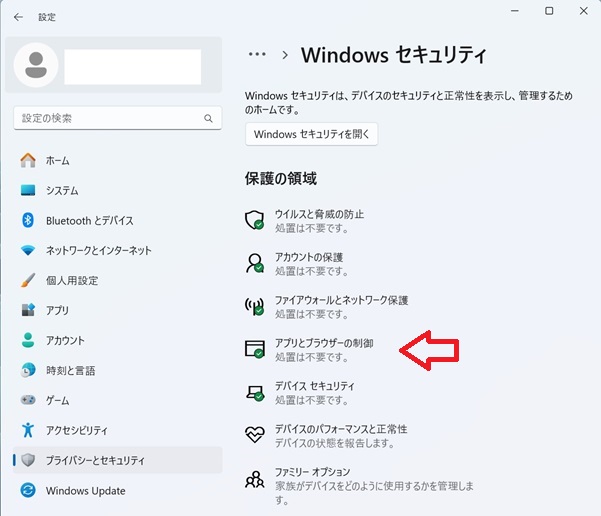Click the user profile avatar
Image resolution: width=601 pixels, height=516 pixels.
[36, 65]
